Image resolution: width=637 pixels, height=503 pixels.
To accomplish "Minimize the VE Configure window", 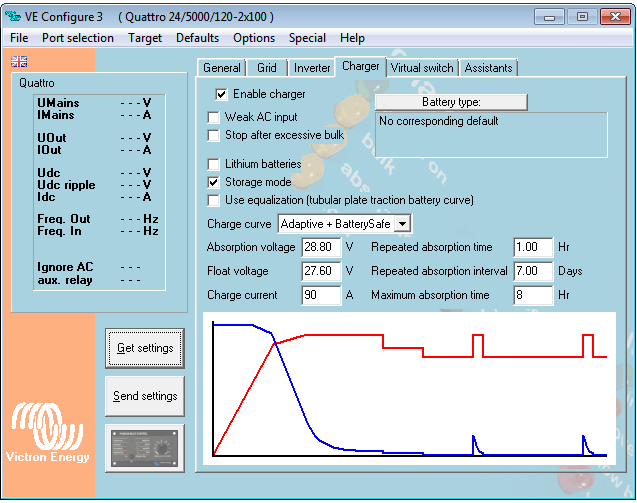I will pos(549,17).
